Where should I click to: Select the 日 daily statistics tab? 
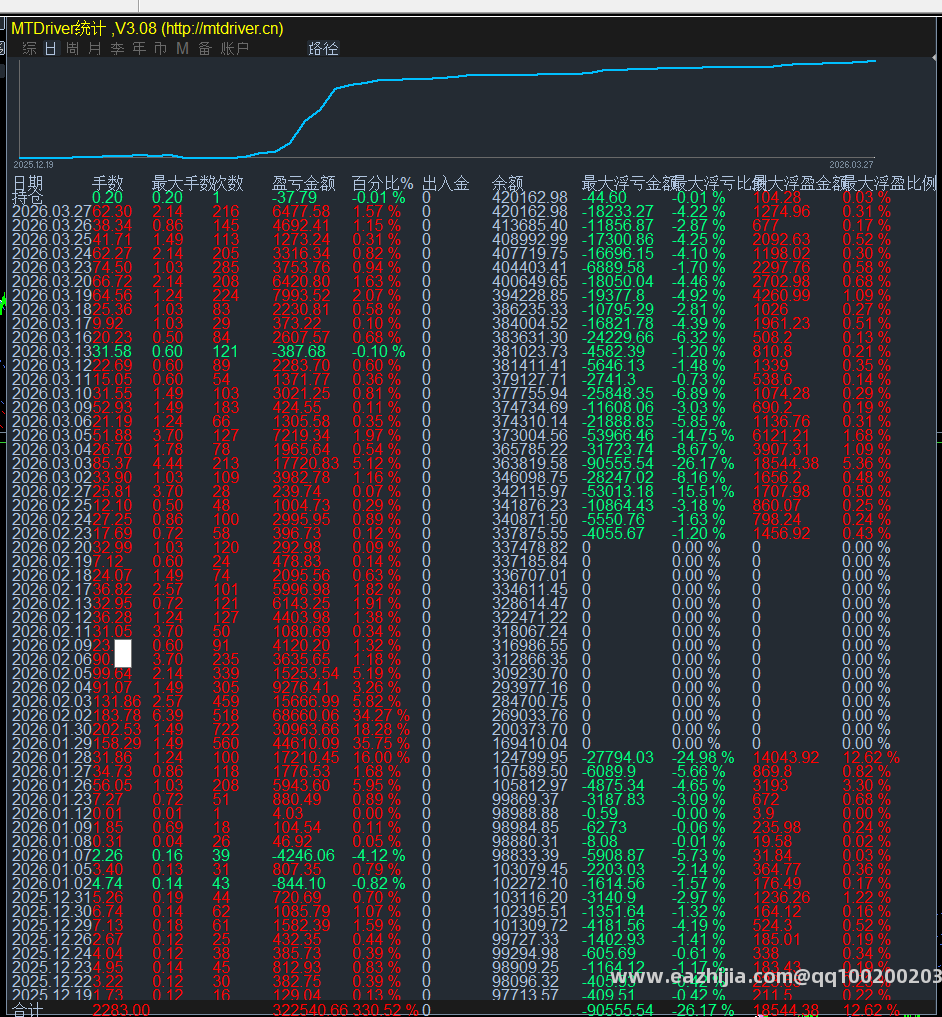point(51,49)
